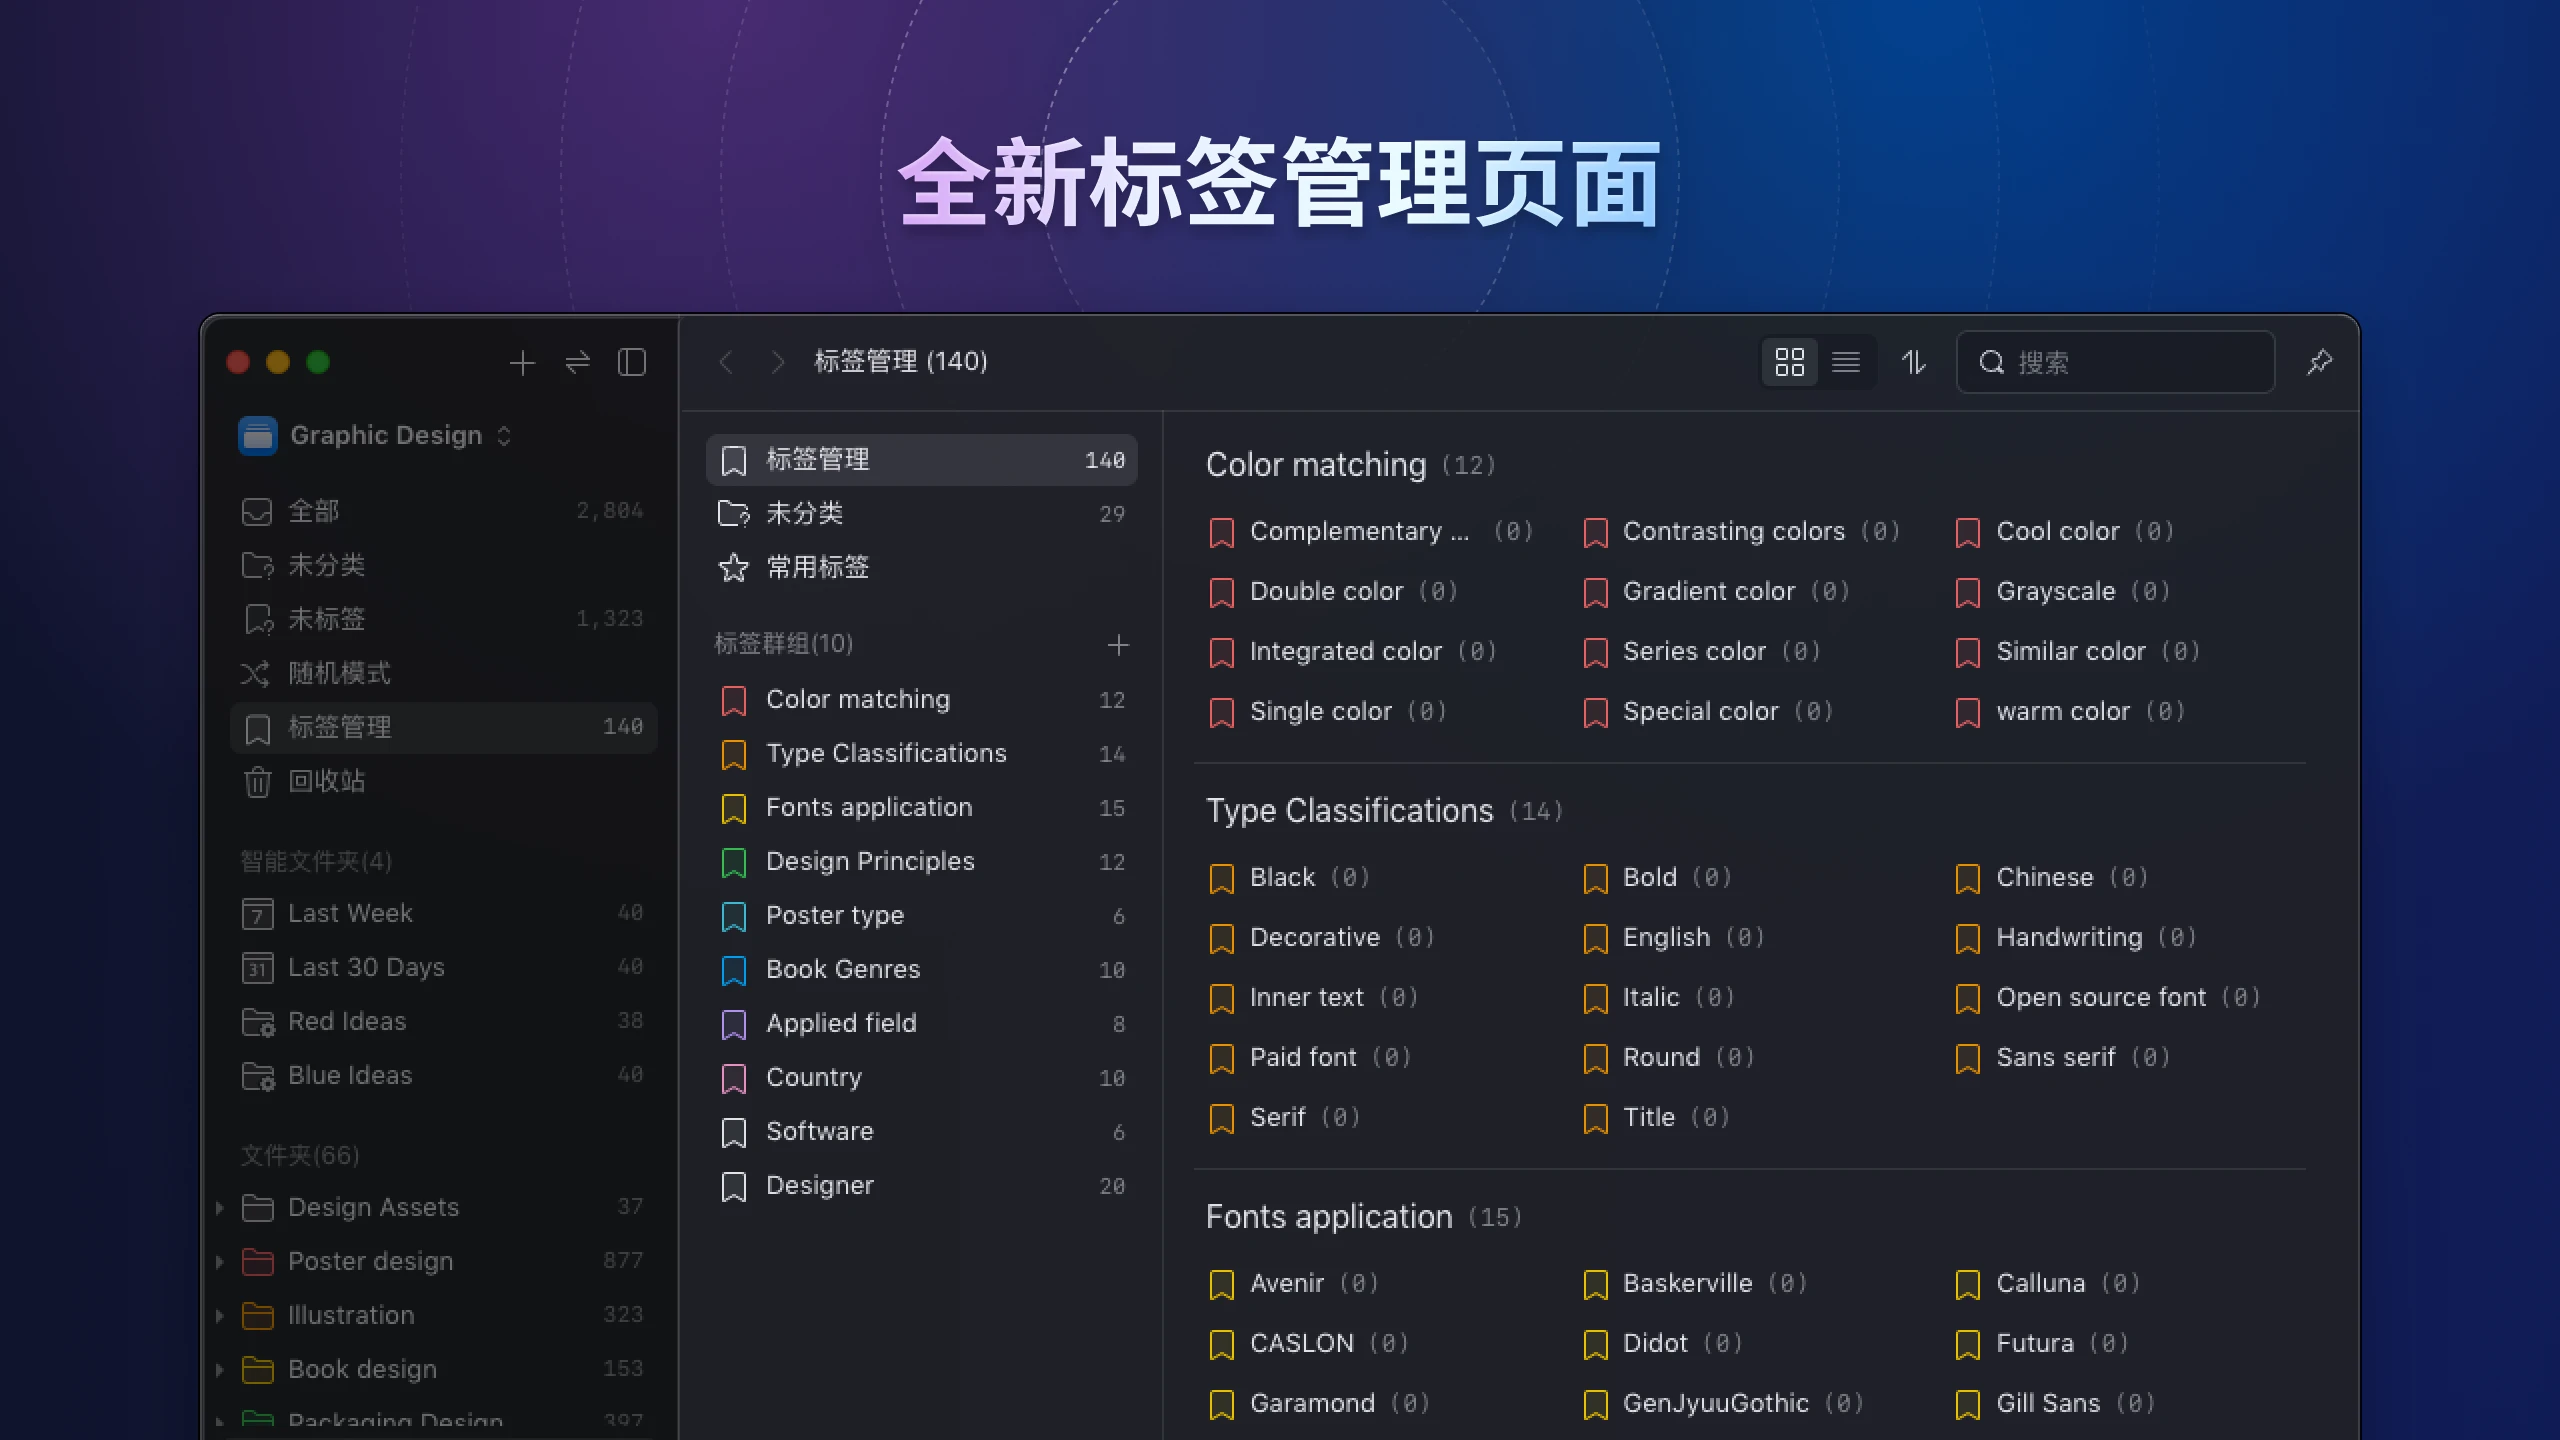Click the Title tag

tap(1656, 1118)
